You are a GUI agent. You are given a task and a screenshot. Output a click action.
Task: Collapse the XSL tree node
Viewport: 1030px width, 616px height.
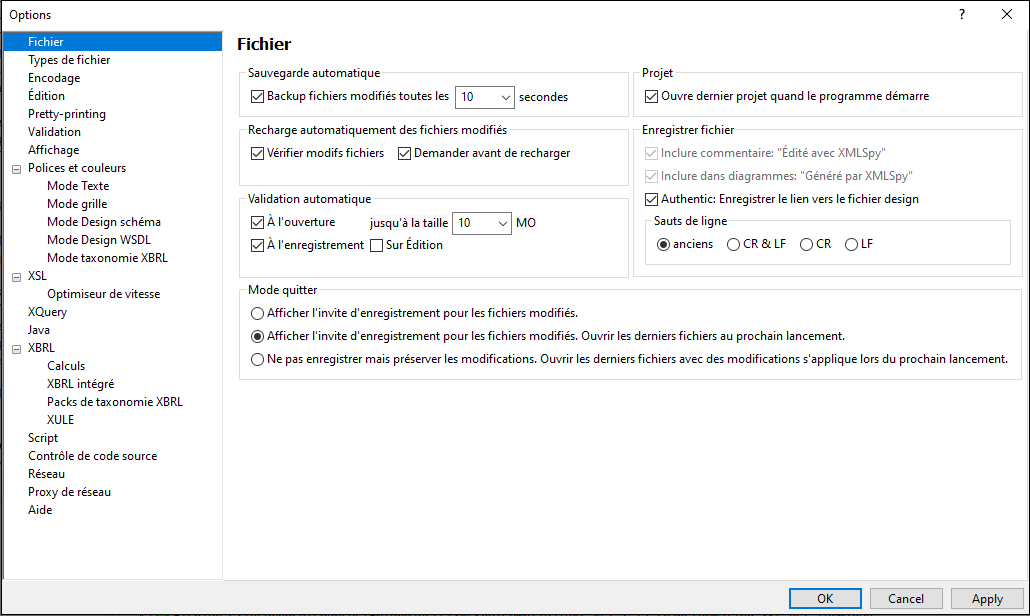point(16,276)
